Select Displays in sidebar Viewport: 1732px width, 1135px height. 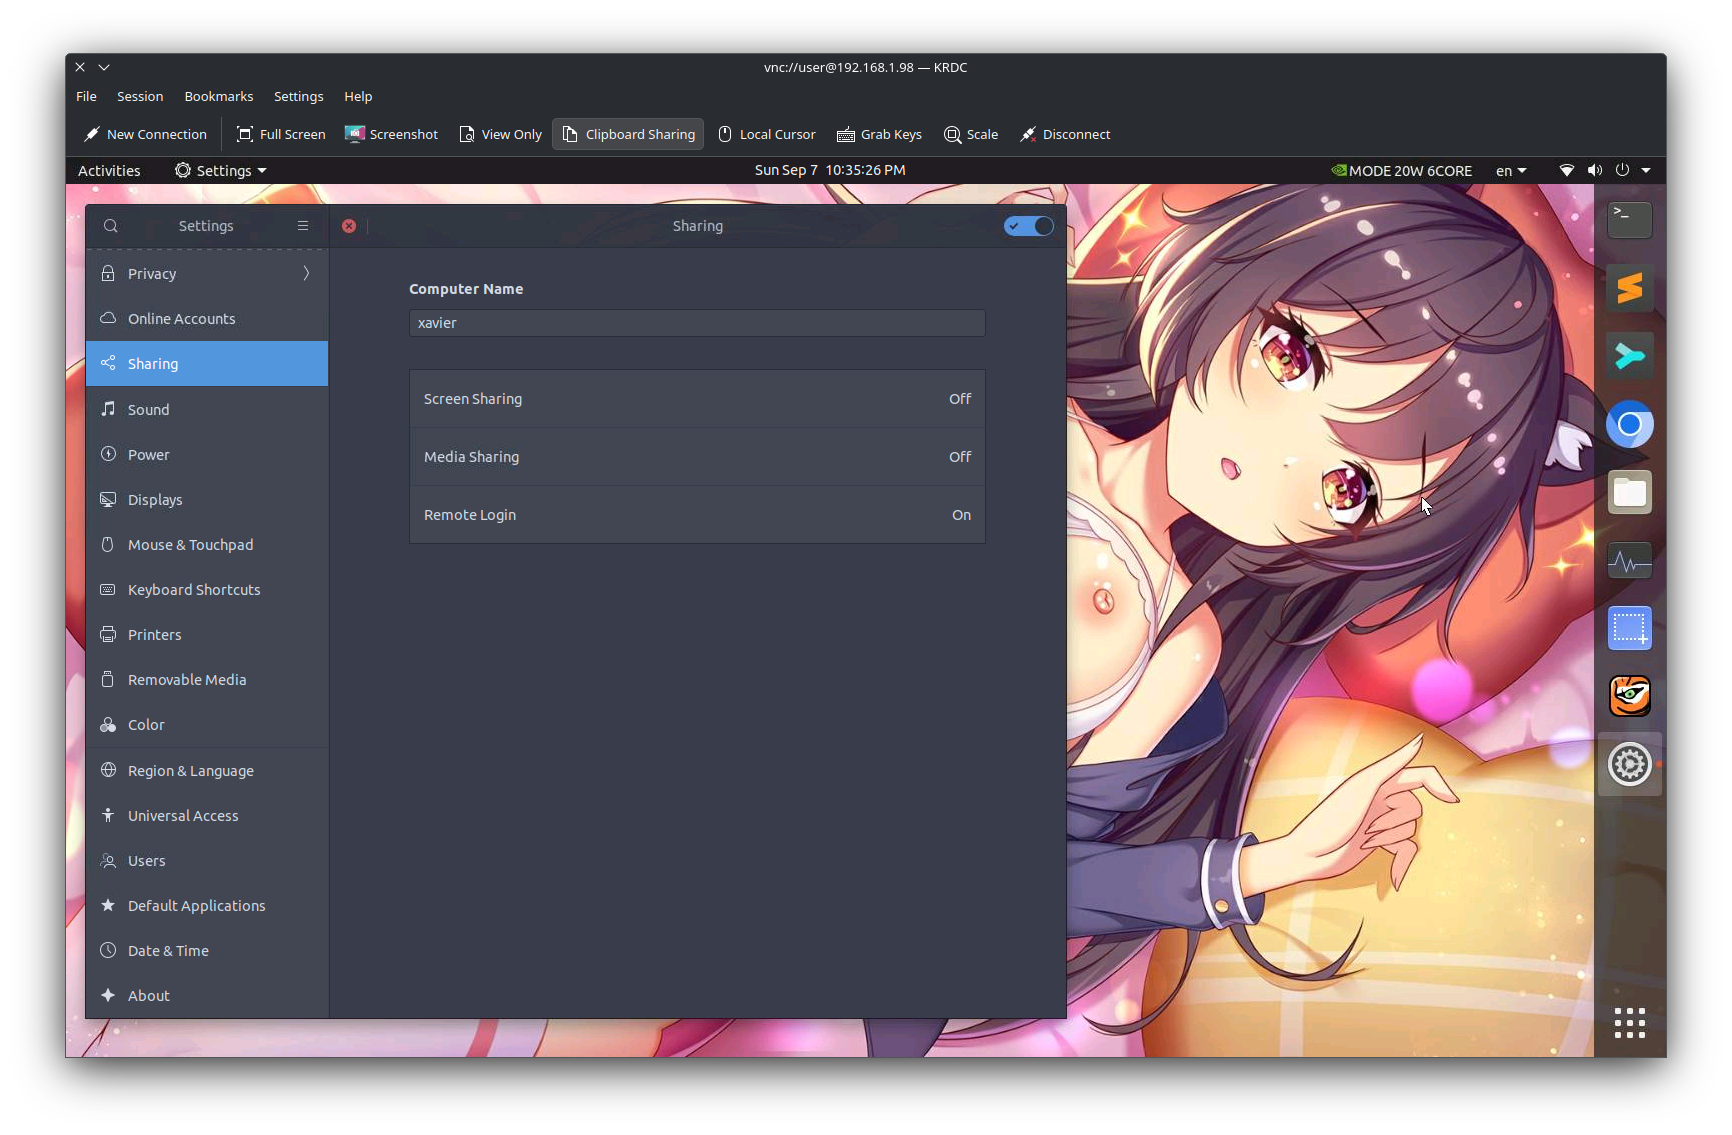pyautogui.click(x=207, y=499)
